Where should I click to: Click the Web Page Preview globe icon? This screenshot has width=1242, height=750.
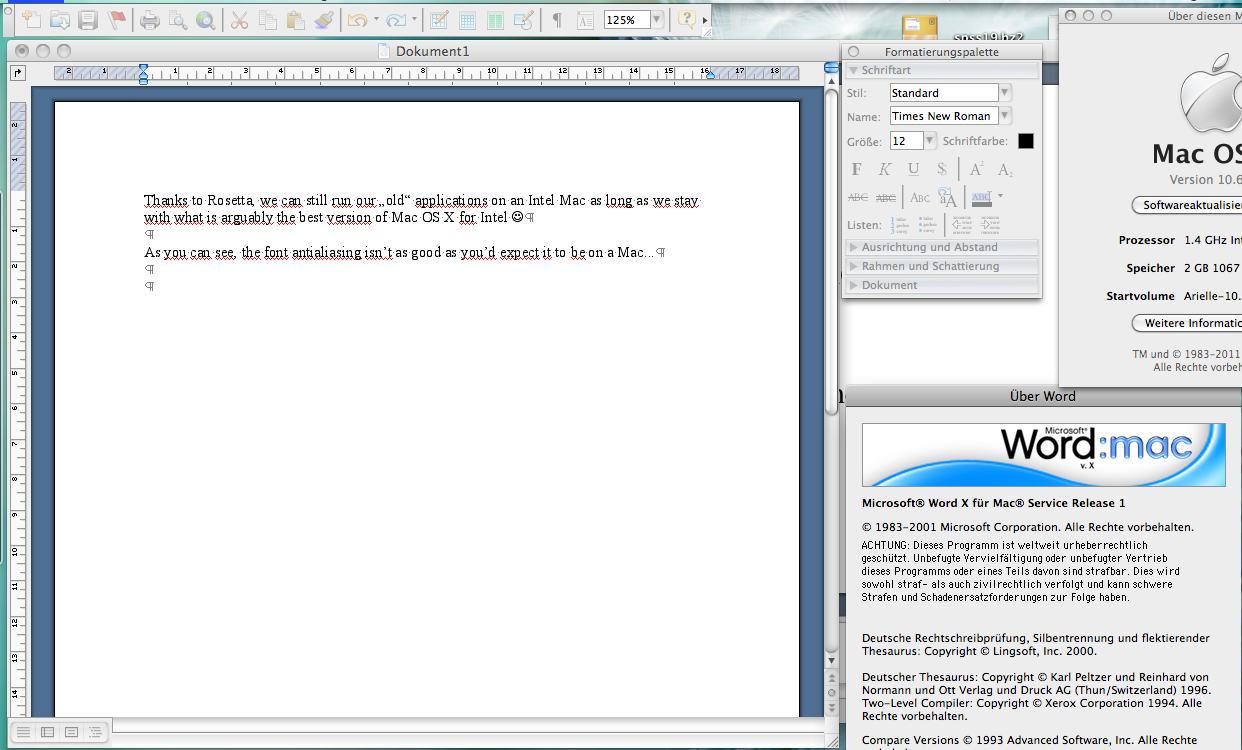(x=206, y=19)
